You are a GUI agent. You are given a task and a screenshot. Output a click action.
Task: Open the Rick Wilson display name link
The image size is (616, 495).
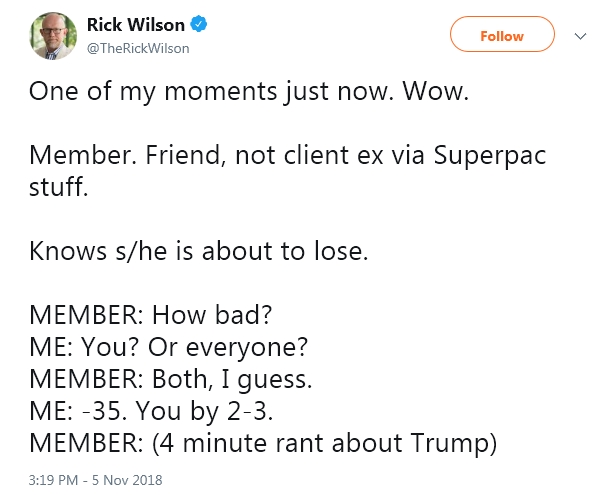tap(136, 25)
